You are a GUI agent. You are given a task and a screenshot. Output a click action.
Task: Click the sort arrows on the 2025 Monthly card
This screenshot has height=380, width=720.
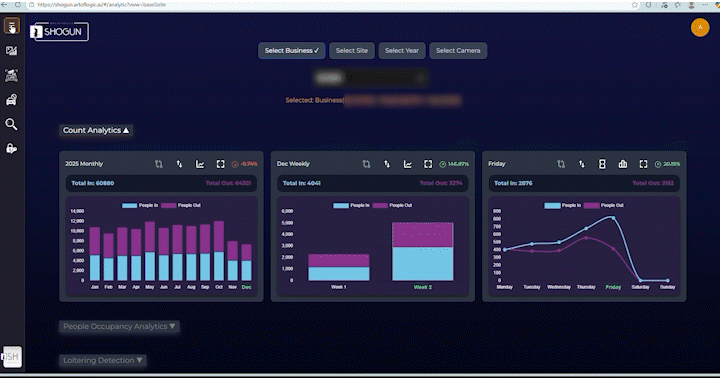pos(180,164)
